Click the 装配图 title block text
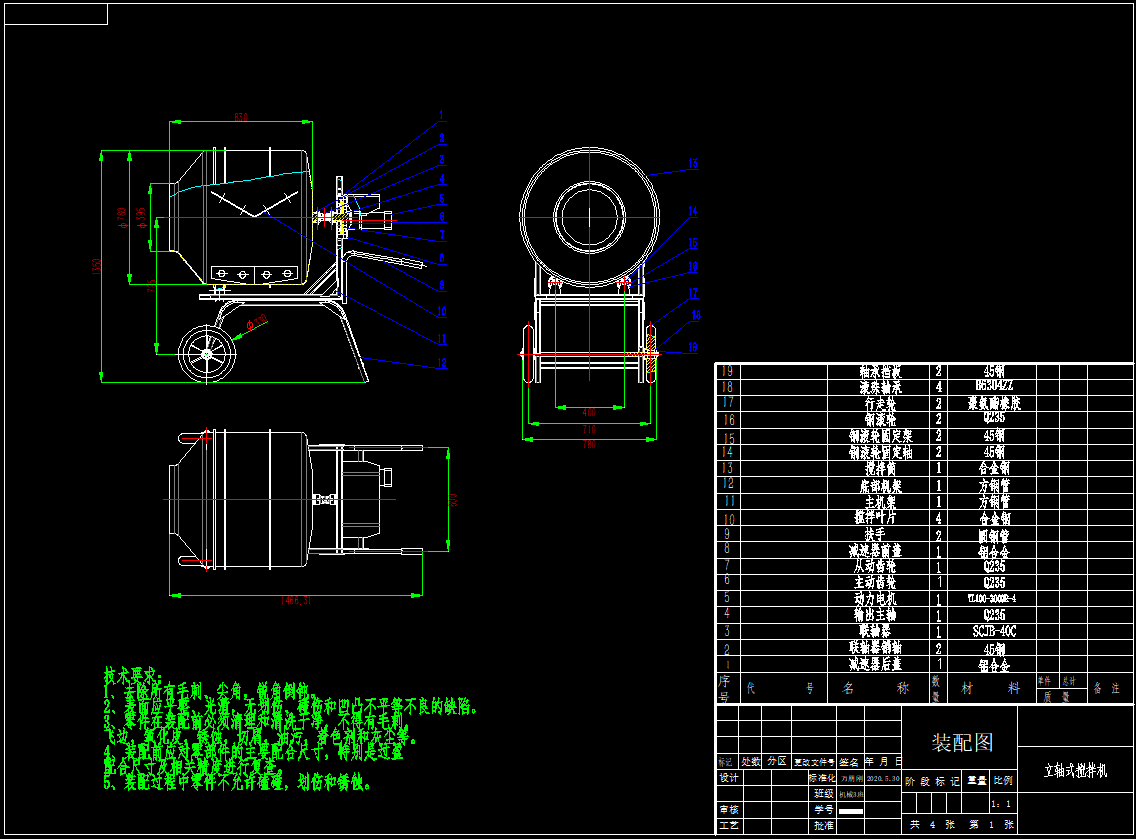The height and width of the screenshot is (839, 1136). pos(961,743)
